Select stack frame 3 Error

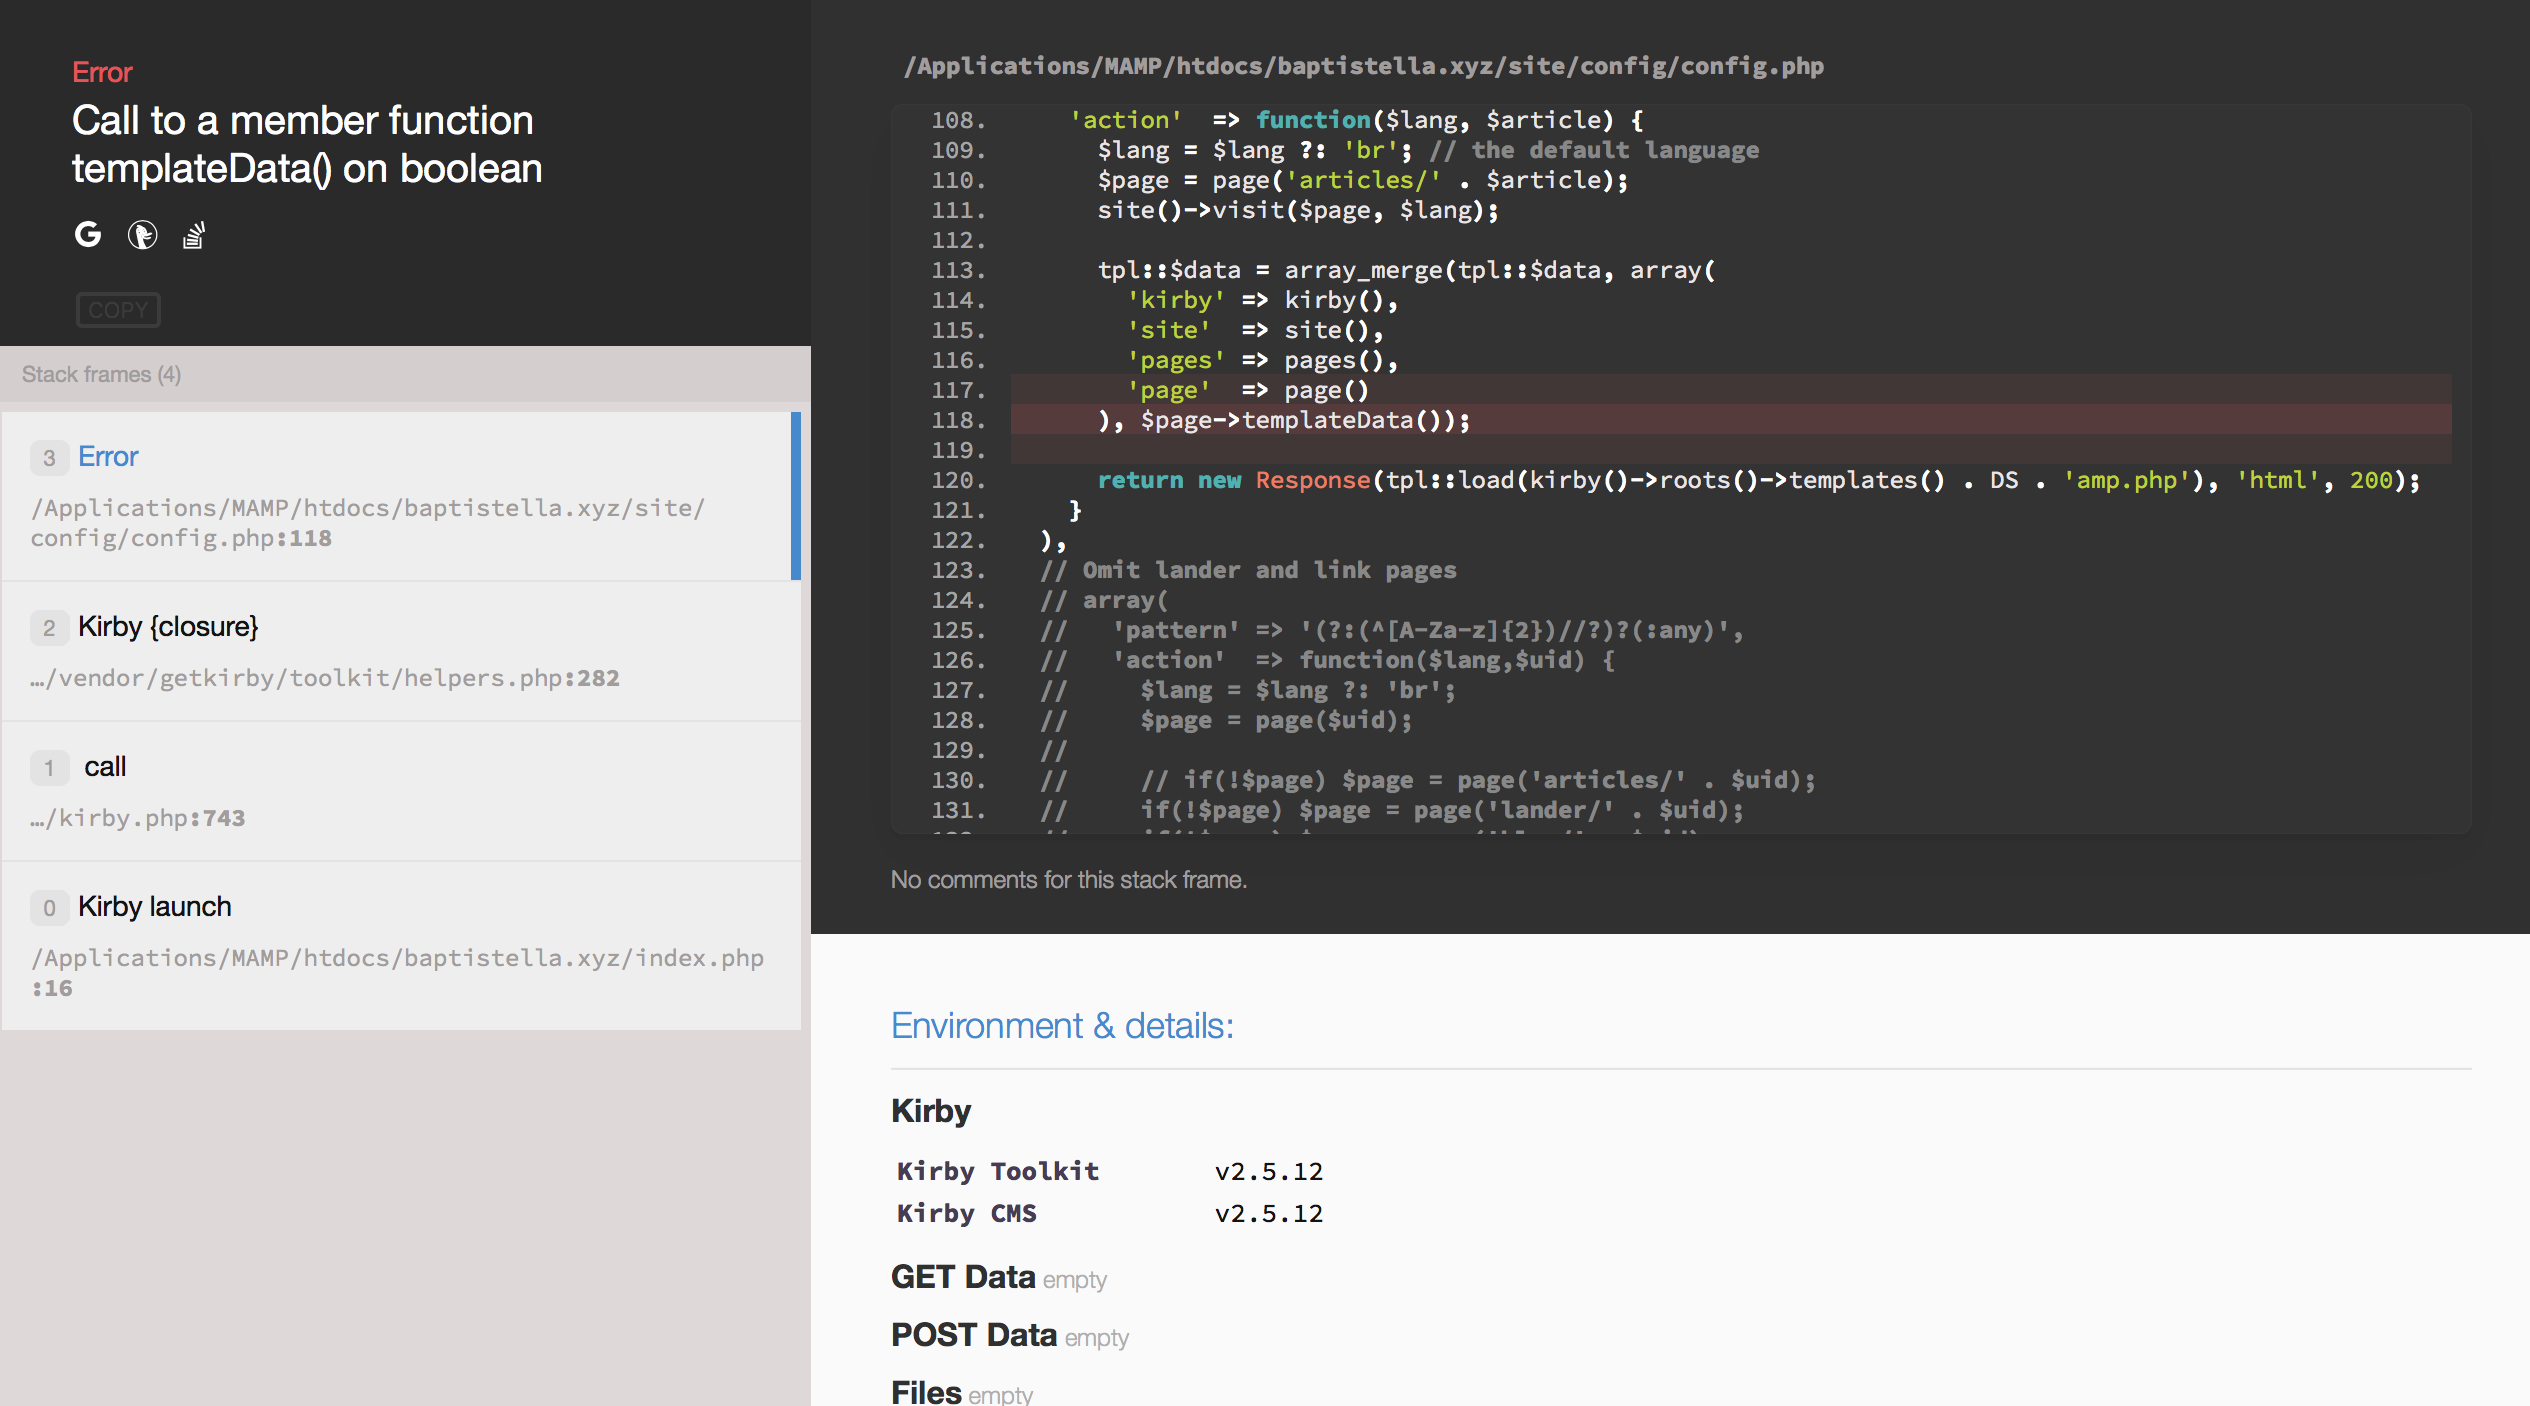coord(400,496)
